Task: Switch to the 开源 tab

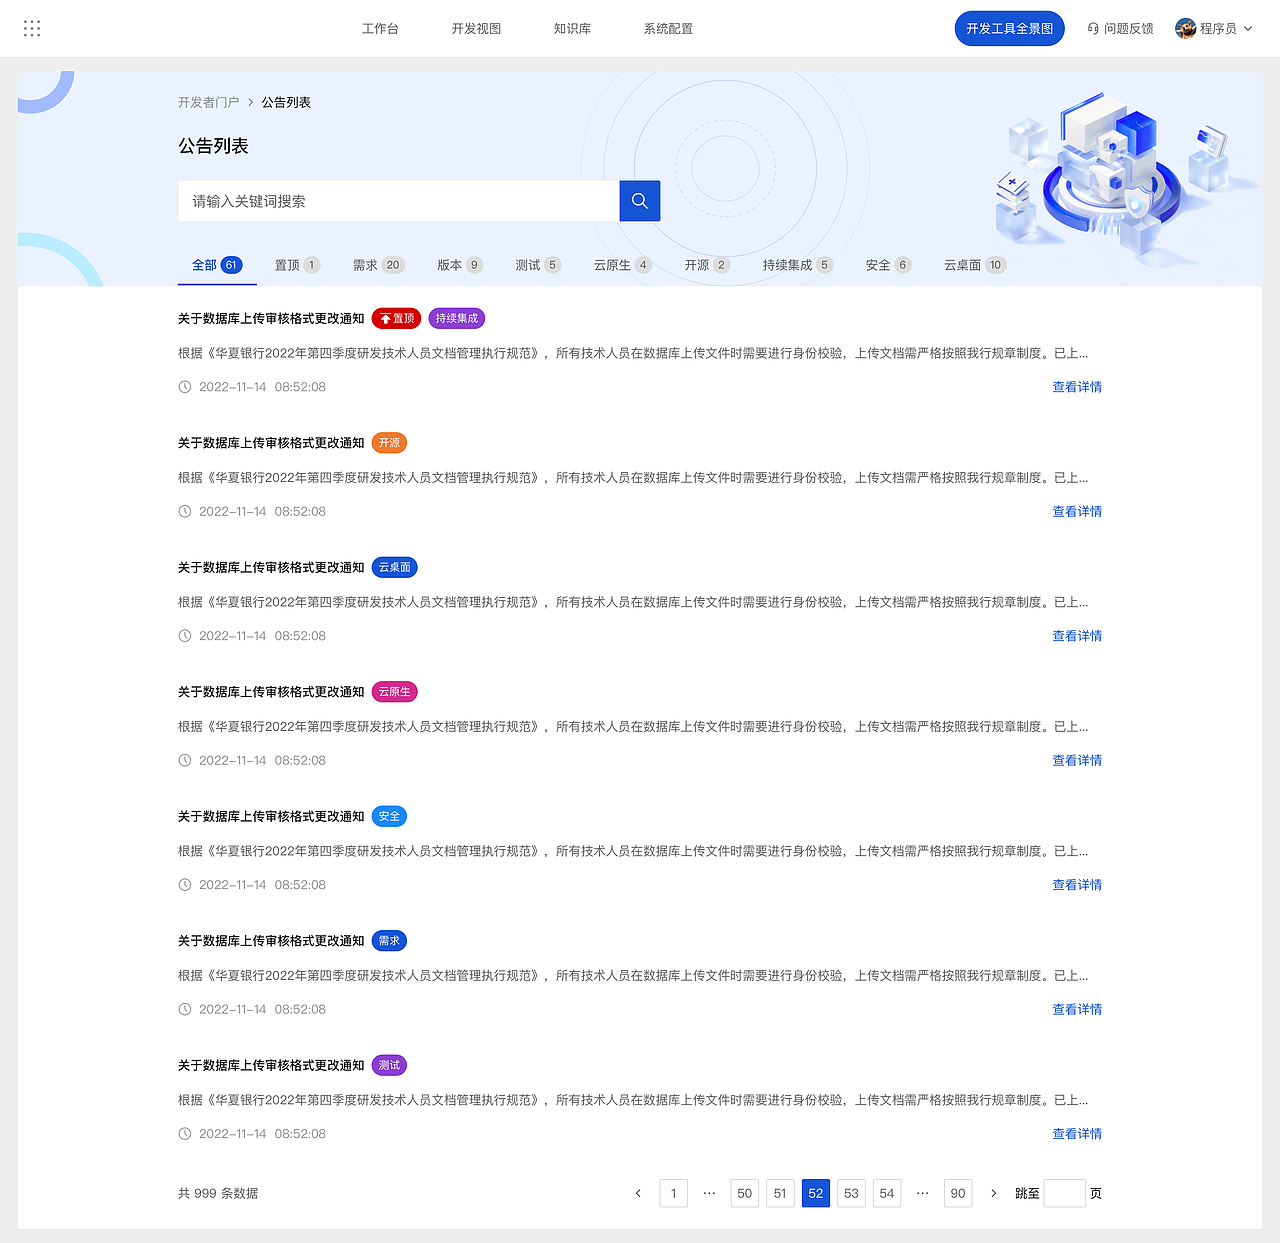Action: (x=707, y=265)
